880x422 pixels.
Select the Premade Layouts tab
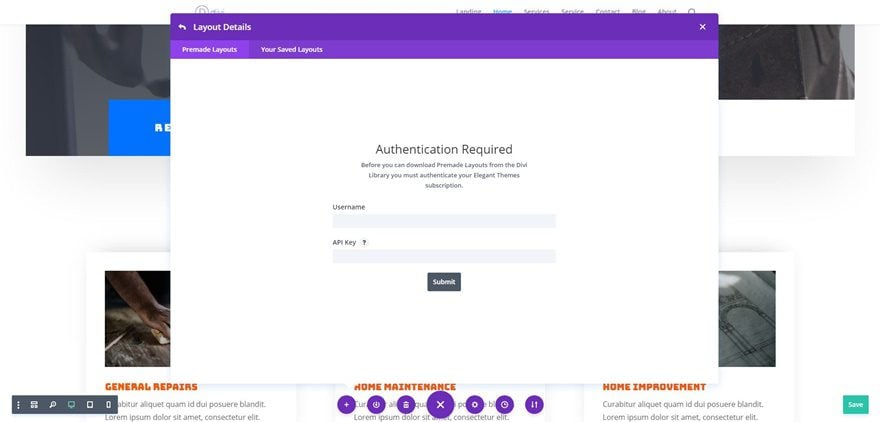click(x=209, y=49)
